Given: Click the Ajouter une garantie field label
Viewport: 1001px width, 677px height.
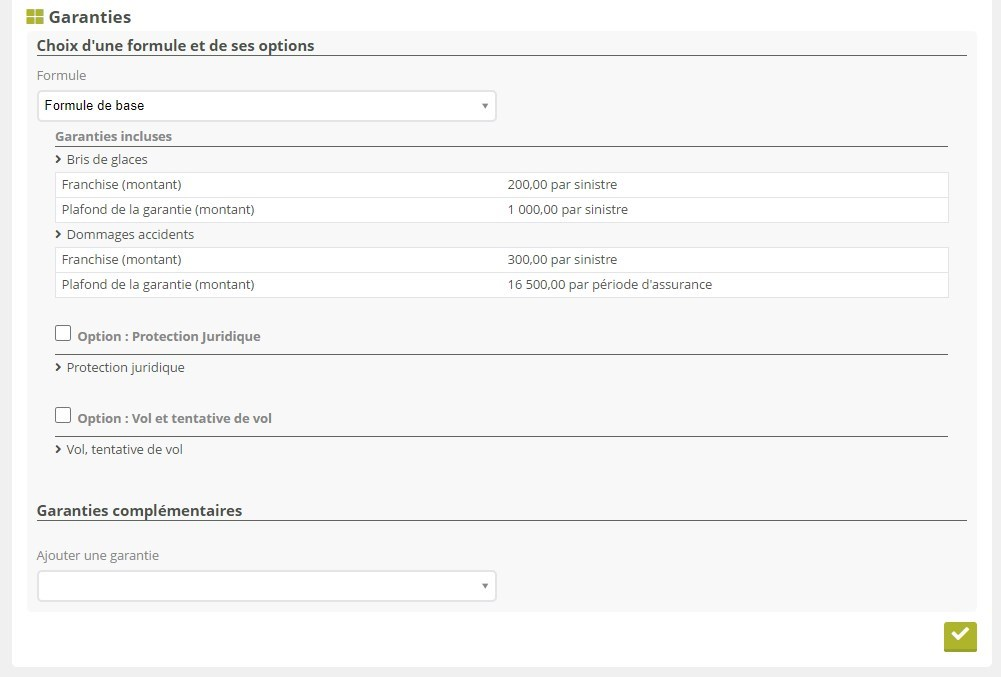Looking at the screenshot, I should 98,555.
